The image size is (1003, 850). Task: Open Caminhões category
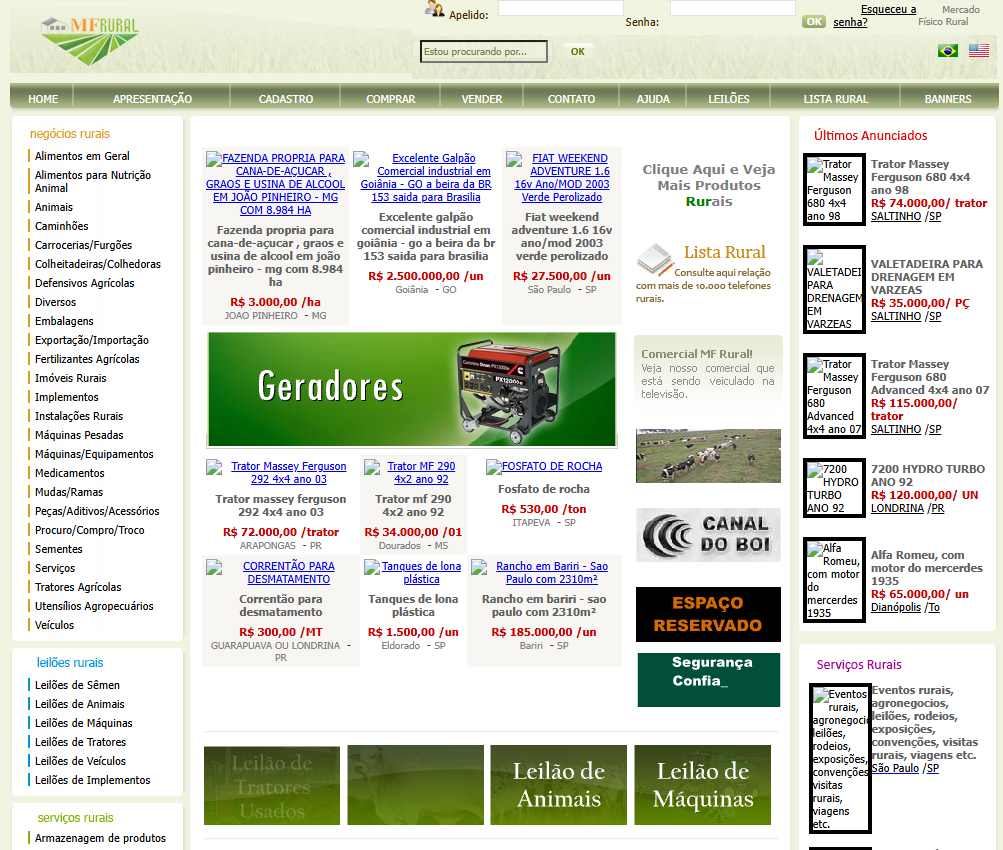point(61,226)
